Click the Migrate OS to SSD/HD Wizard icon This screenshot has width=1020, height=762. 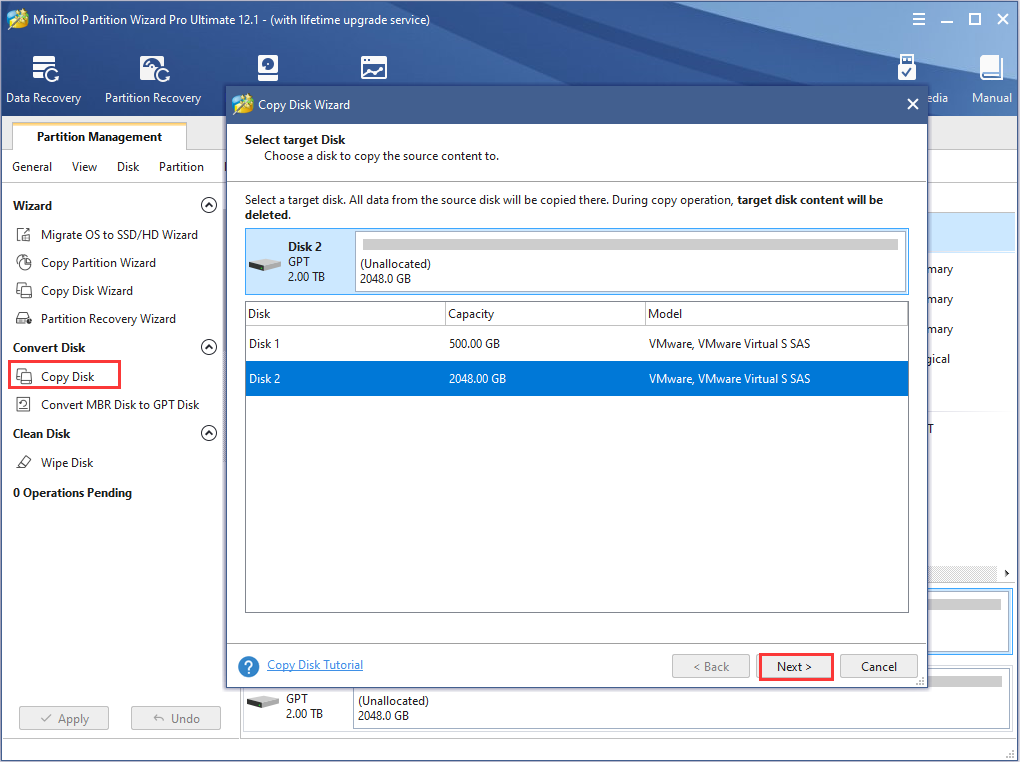point(23,234)
